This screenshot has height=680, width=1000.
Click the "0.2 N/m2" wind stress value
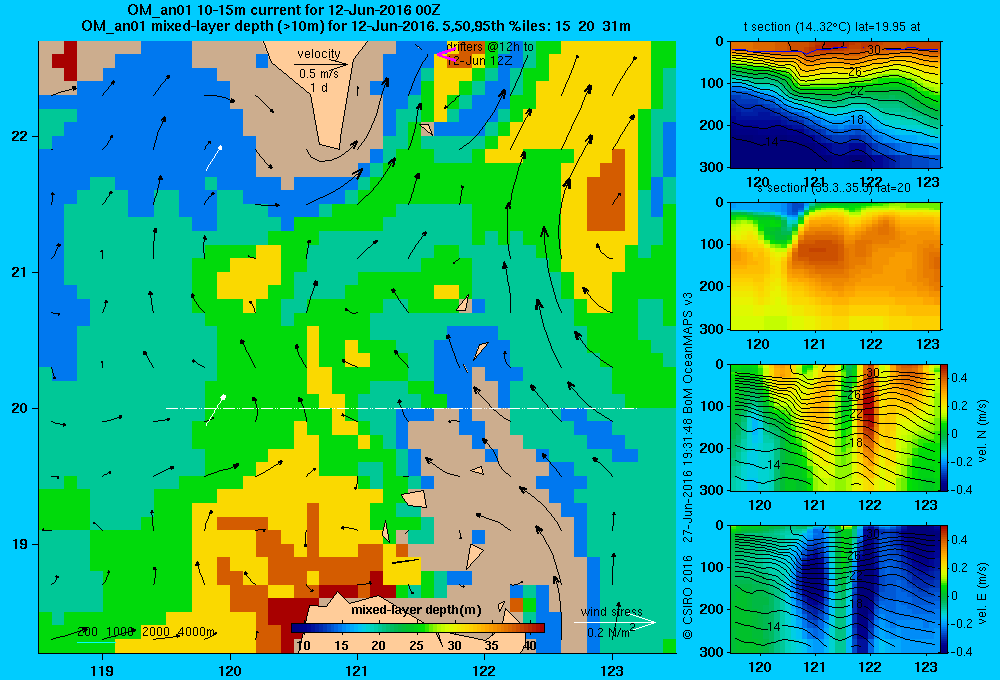612,632
